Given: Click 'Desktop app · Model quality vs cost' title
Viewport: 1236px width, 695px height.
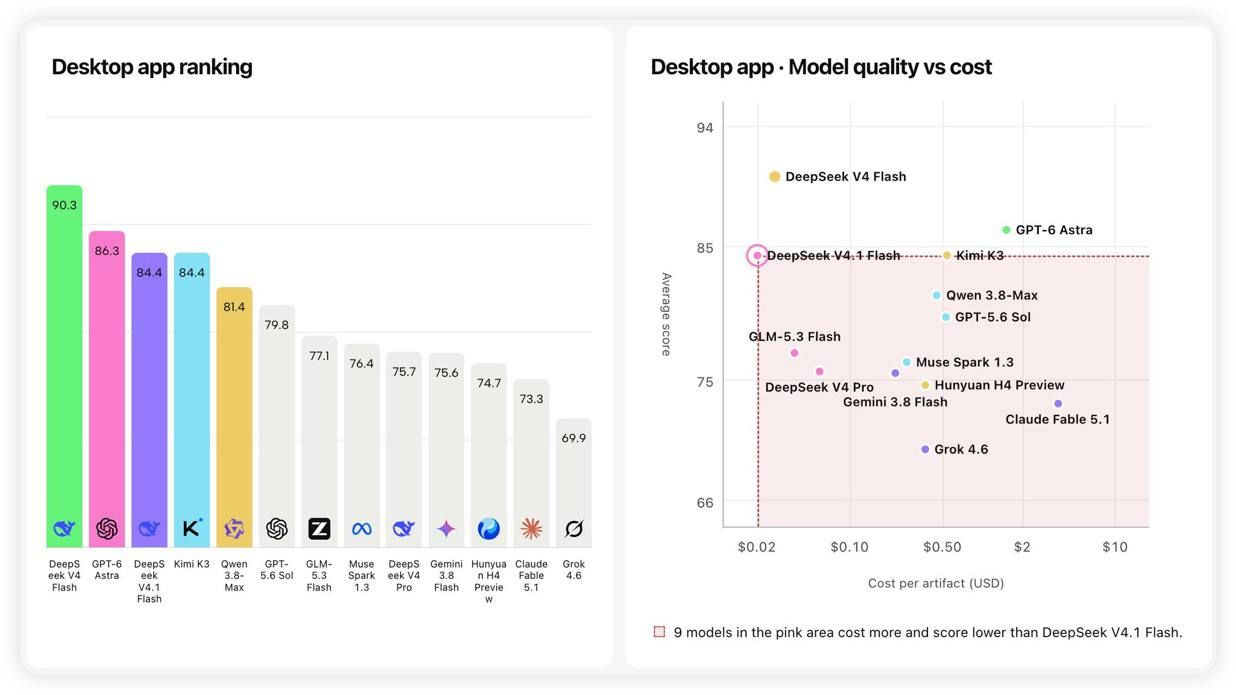Looking at the screenshot, I should (821, 67).
